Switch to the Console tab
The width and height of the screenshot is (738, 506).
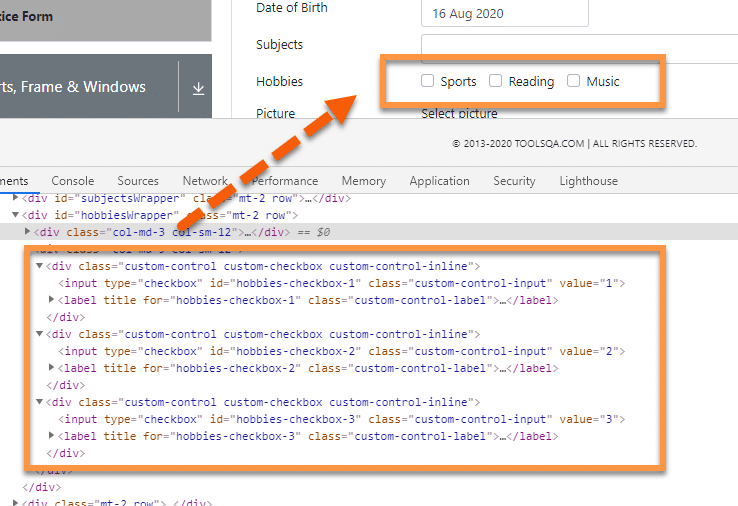point(73,181)
